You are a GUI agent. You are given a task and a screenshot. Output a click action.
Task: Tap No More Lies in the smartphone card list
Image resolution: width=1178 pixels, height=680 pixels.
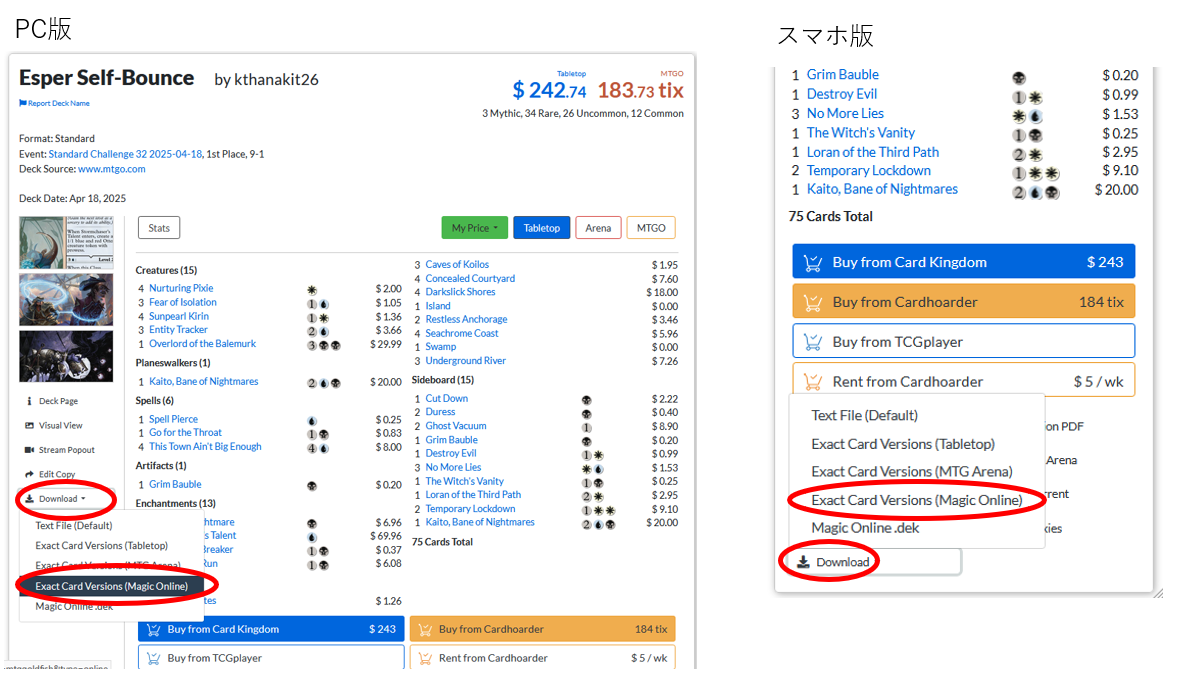[x=845, y=113]
